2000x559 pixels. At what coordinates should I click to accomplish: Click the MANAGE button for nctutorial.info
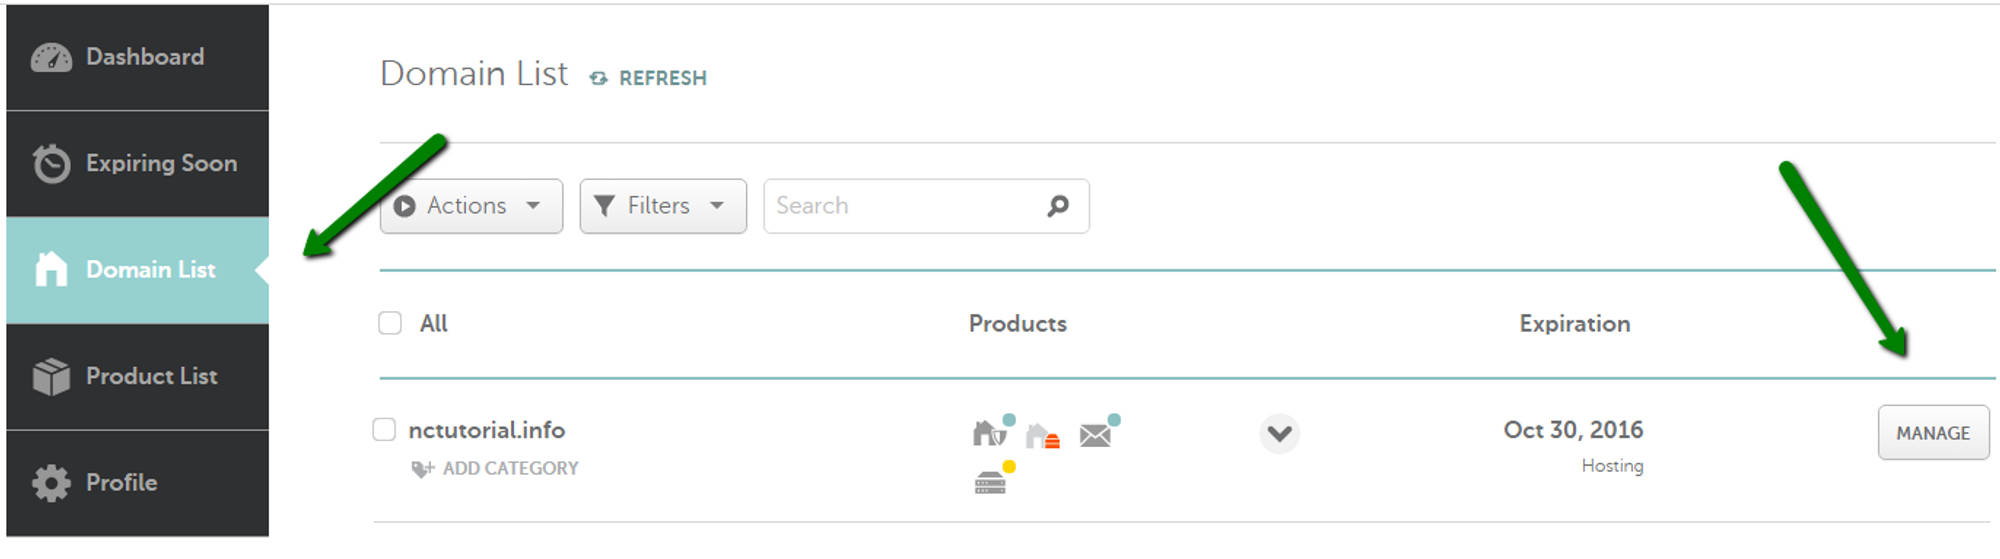click(1932, 433)
